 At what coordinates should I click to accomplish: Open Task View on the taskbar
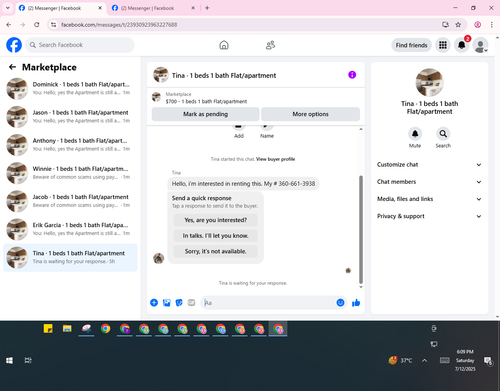tap(28, 360)
